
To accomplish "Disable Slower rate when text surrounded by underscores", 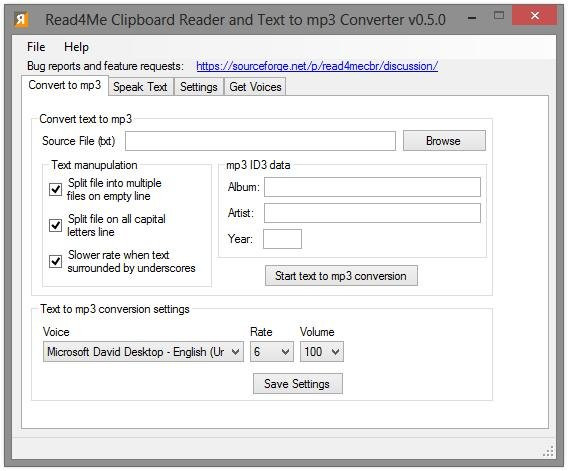I will pyautogui.click(x=56, y=261).
